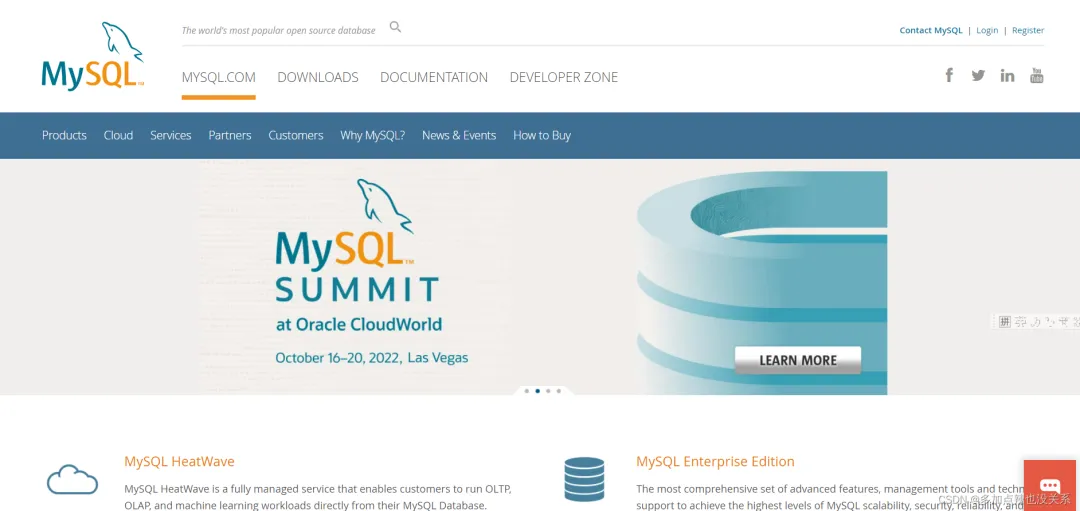Open the News & Events menu

(459, 135)
